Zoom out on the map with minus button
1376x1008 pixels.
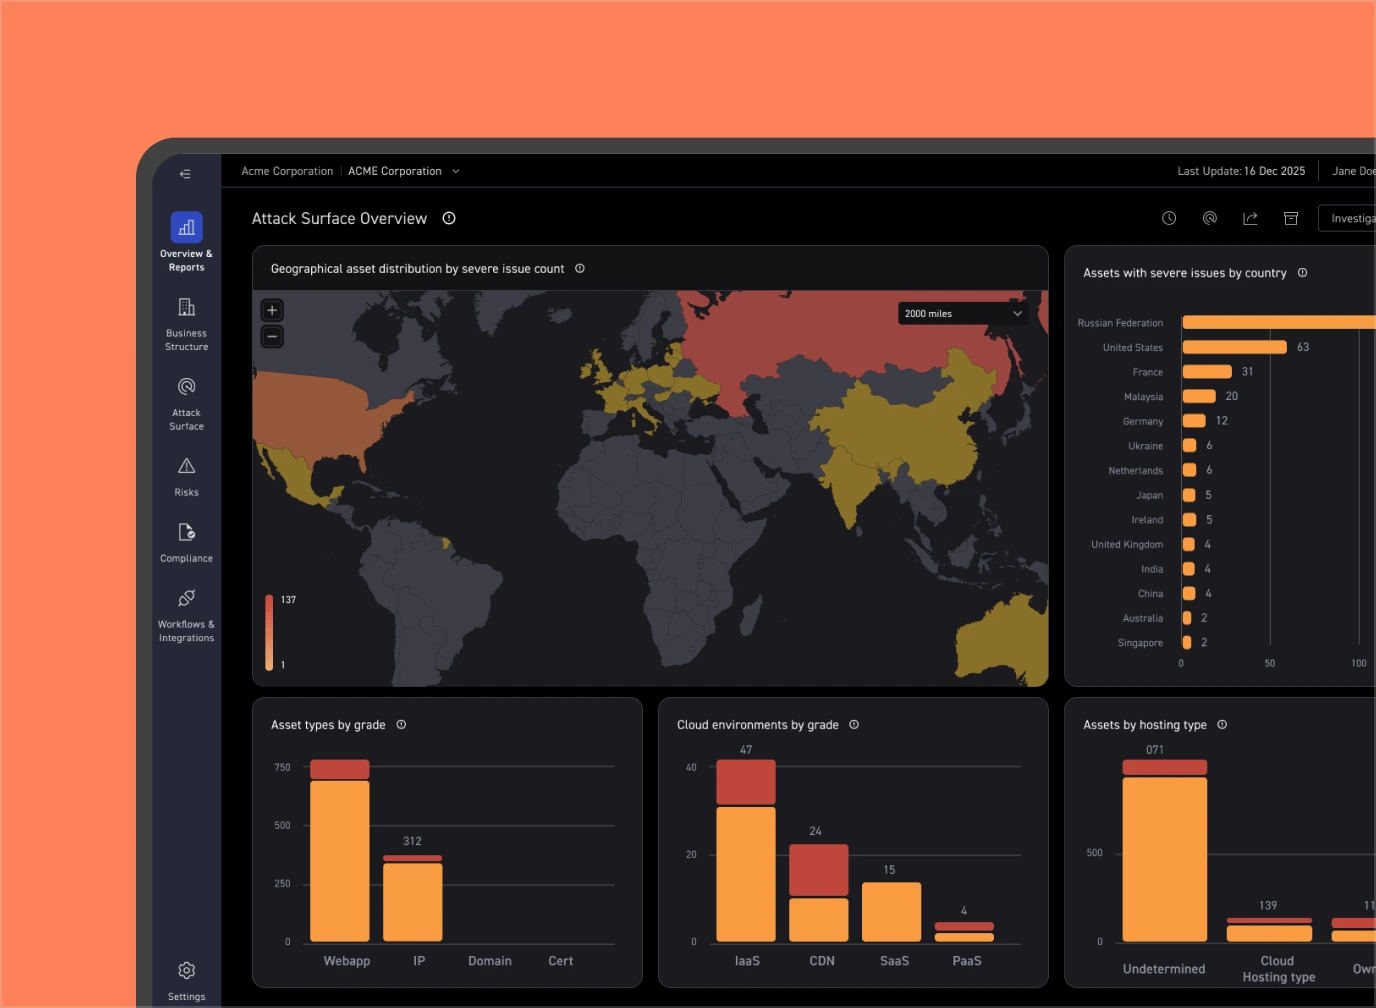[272, 337]
